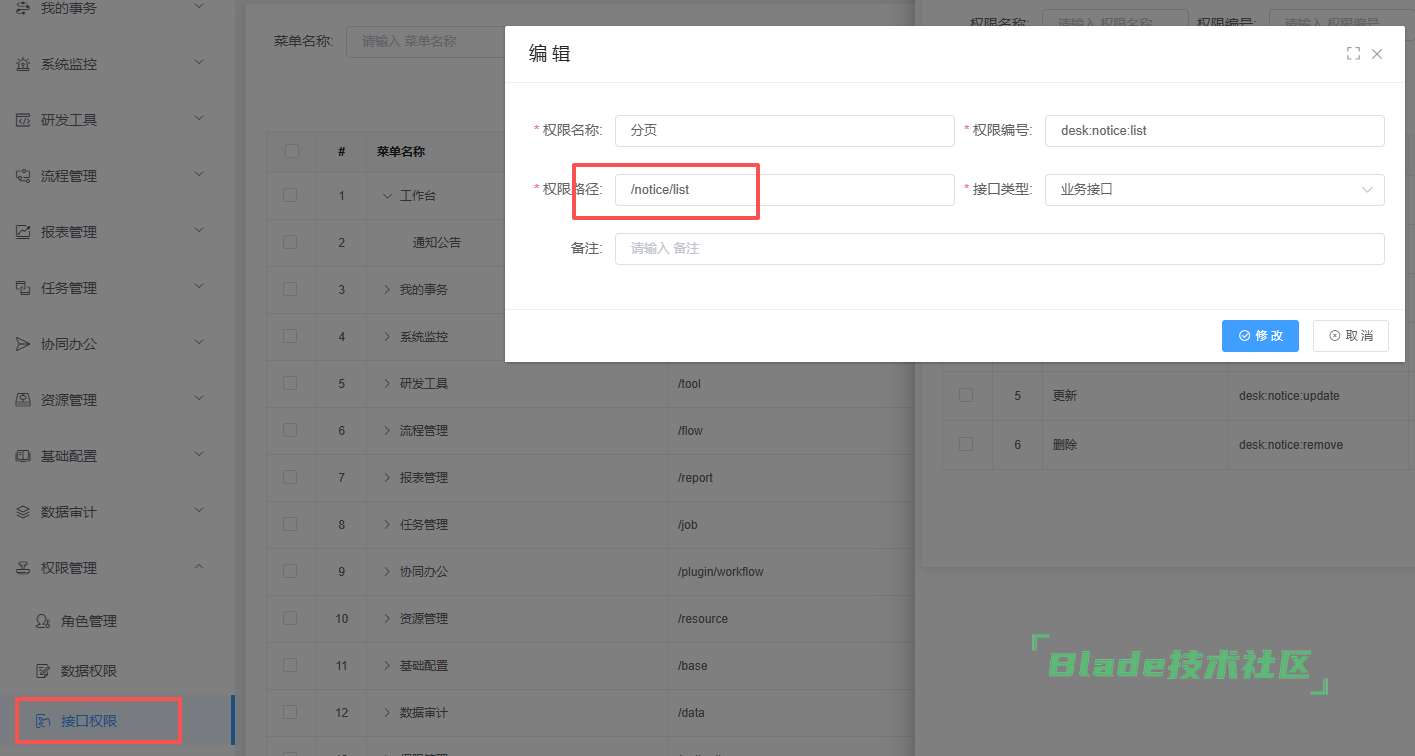Click the 取消 cancel button
This screenshot has height=756, width=1415.
pos(1350,336)
